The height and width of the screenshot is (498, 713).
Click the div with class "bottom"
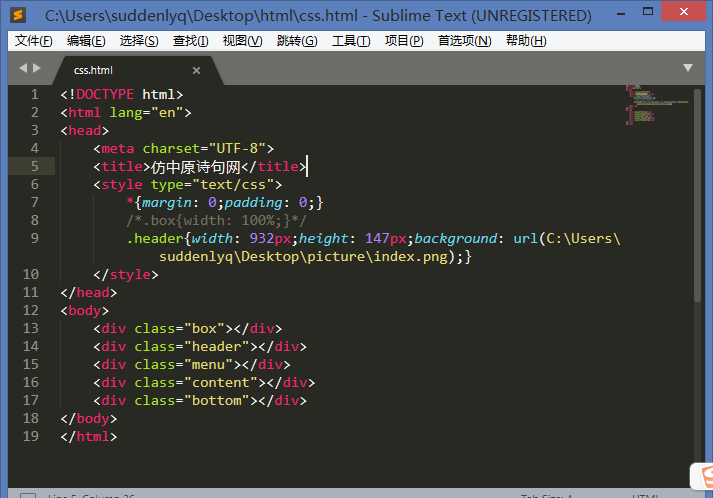click(x=200, y=401)
